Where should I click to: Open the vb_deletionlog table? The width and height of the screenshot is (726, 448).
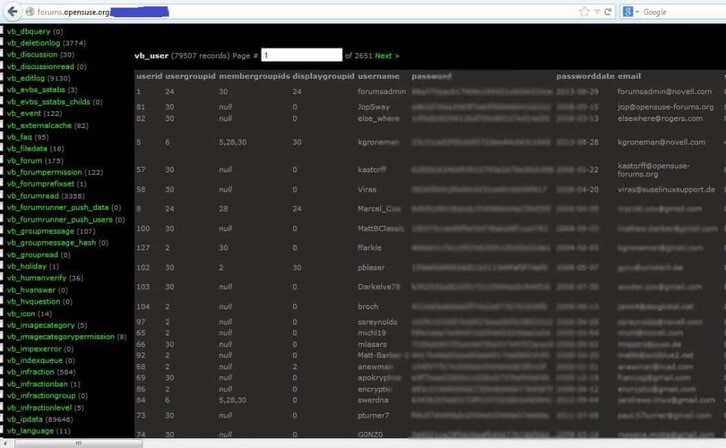coord(33,43)
